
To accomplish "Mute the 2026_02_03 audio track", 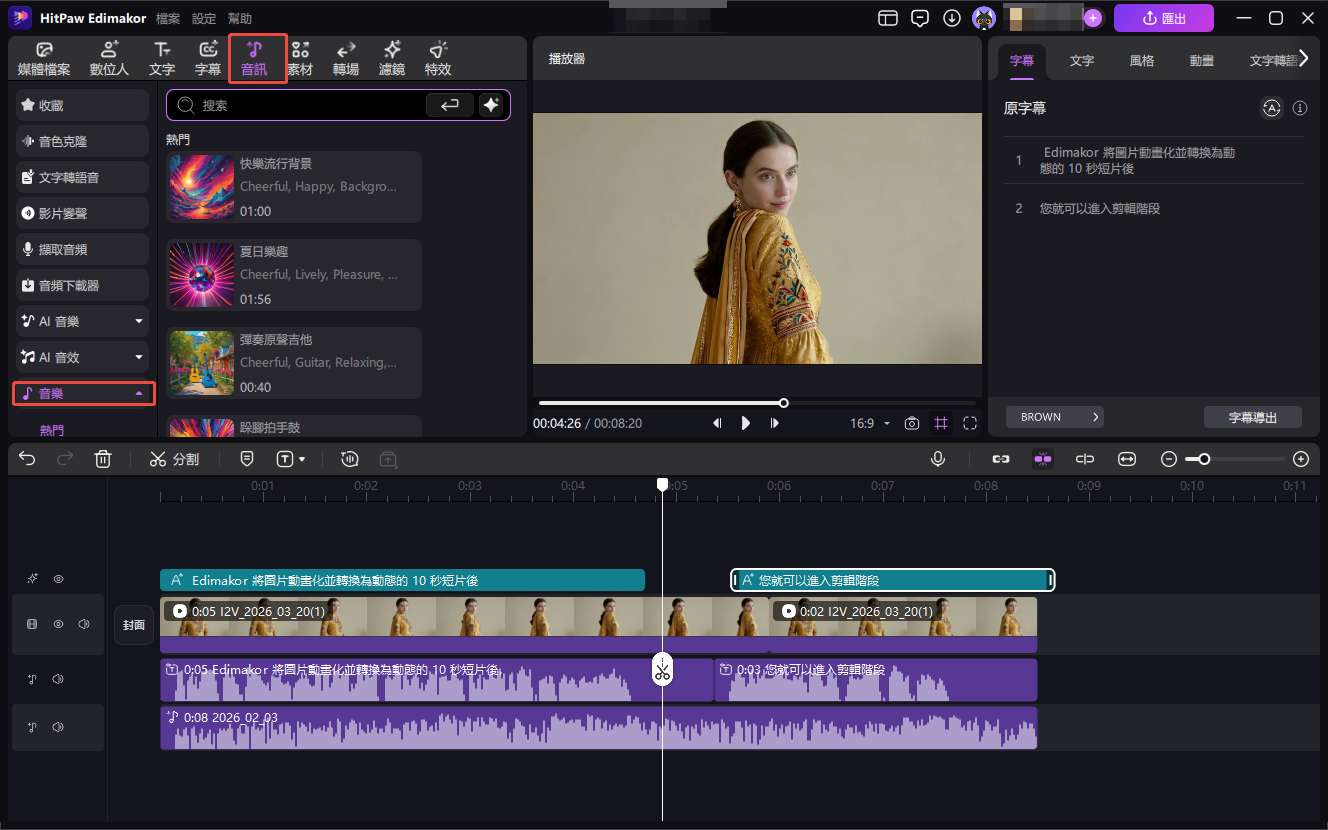I will tap(58, 727).
